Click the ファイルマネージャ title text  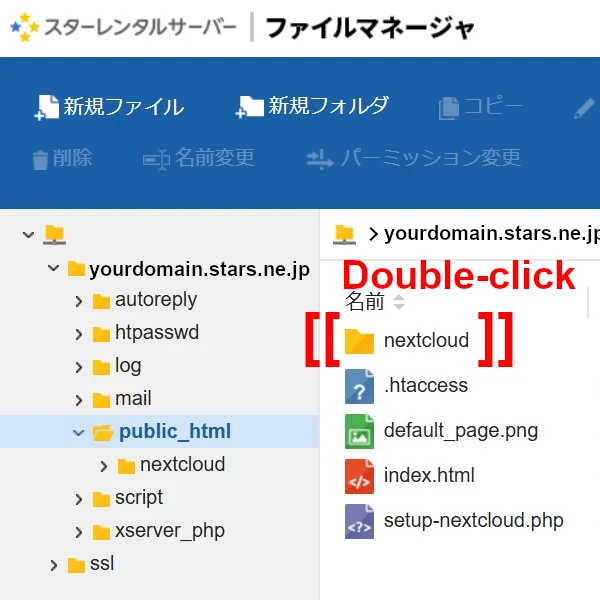[x=370, y=28]
